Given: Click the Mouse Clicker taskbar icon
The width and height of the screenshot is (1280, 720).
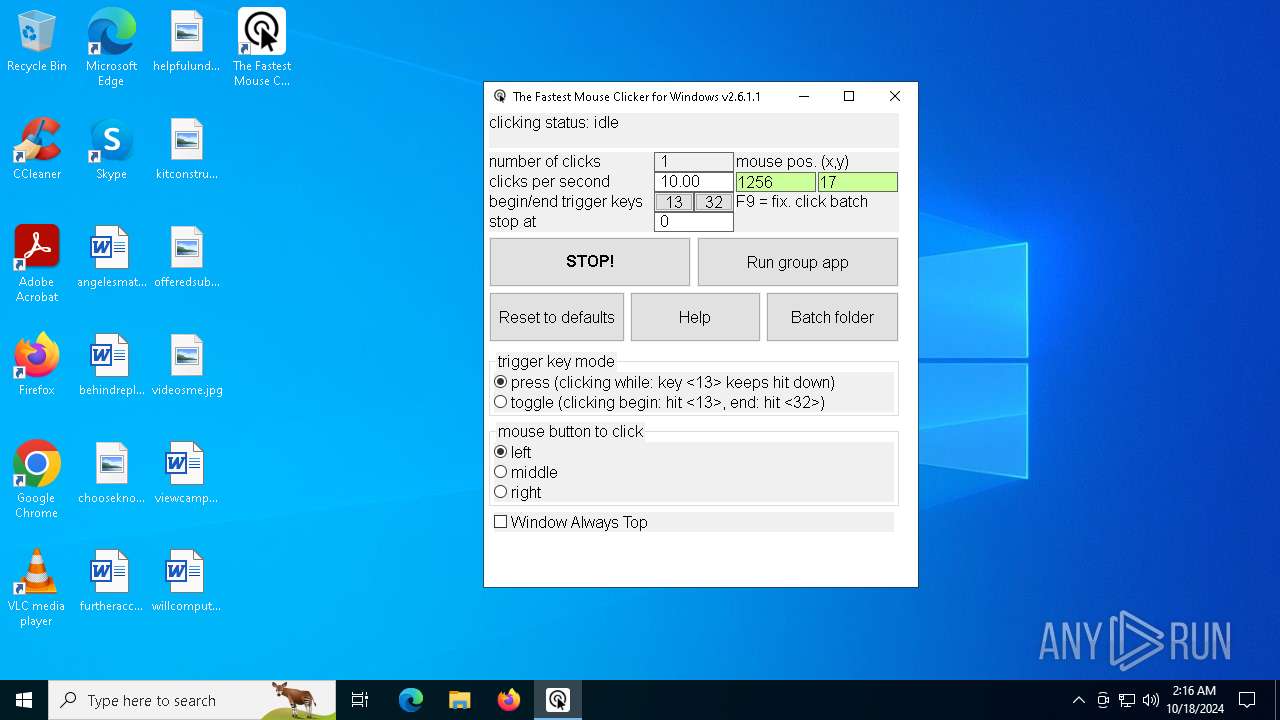Looking at the screenshot, I should (x=557, y=700).
